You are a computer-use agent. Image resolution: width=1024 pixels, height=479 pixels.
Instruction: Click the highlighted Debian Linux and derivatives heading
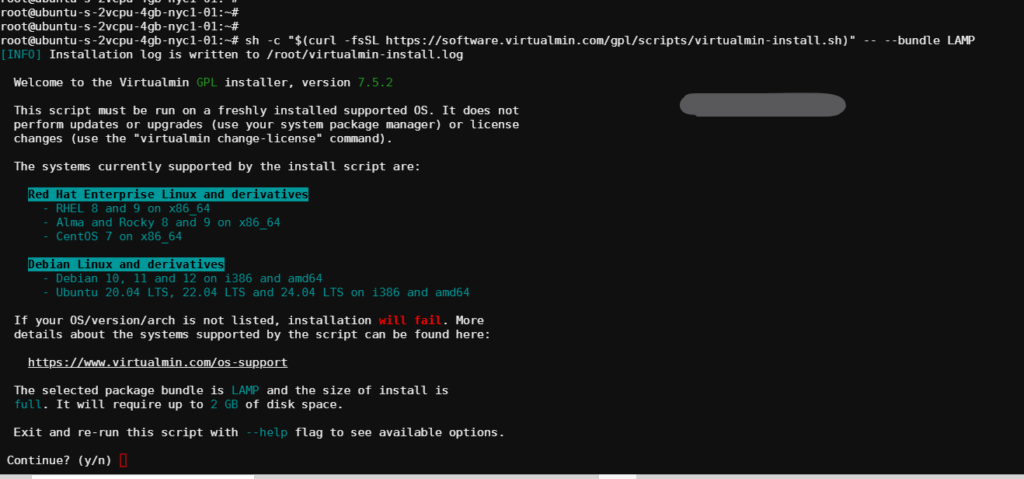tap(126, 264)
